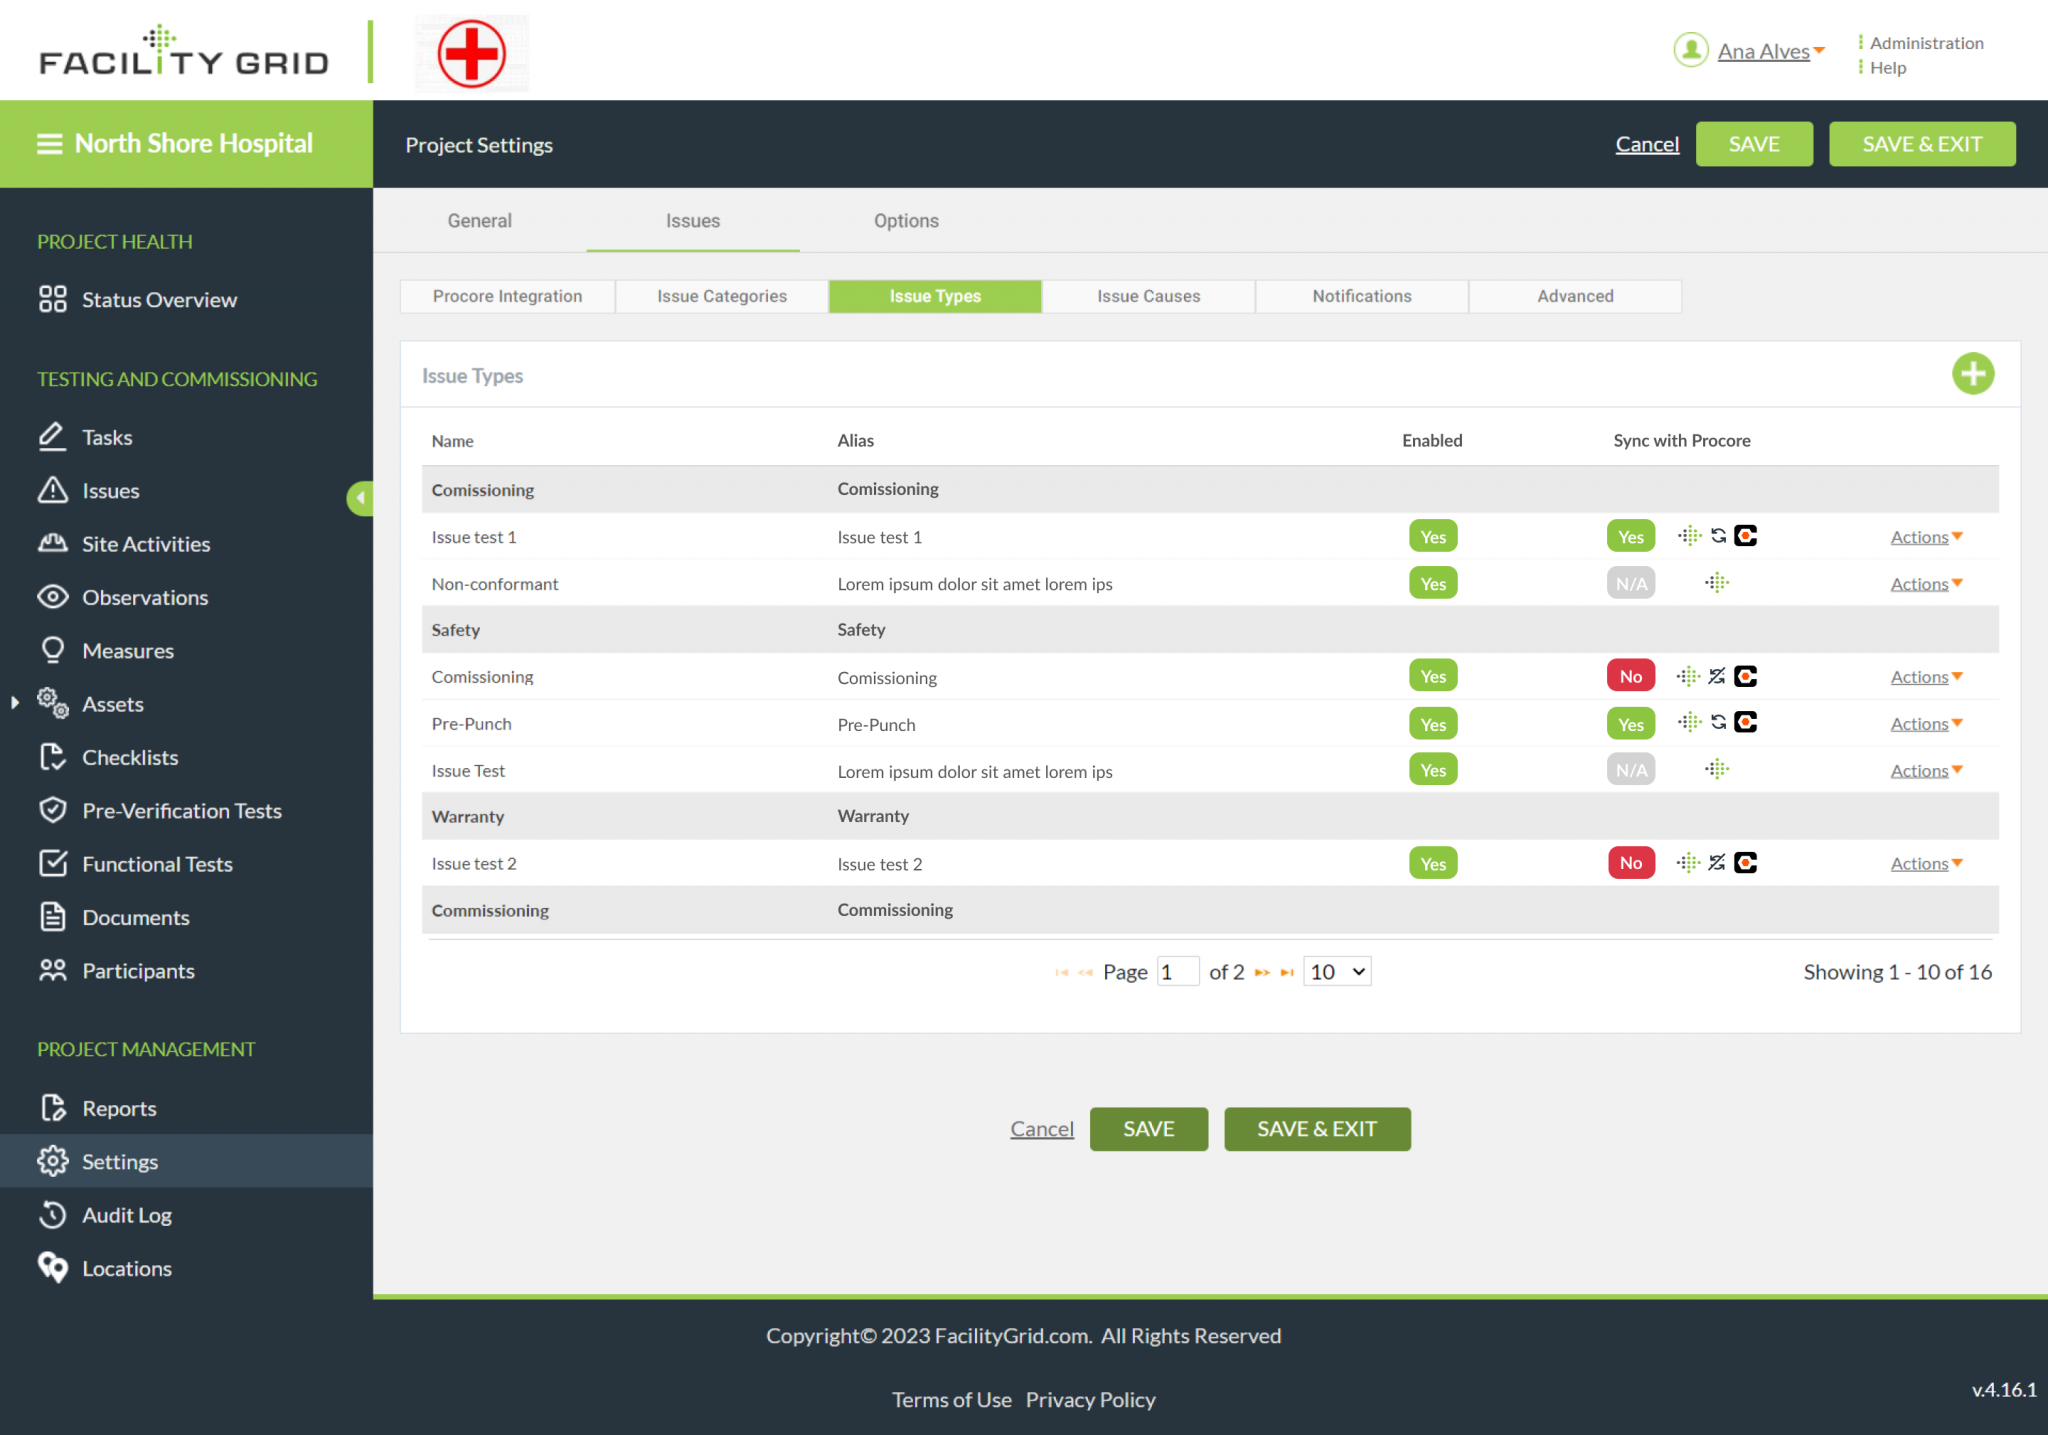This screenshot has width=2048, height=1435.
Task: Click the SAVE & EXIT button at top
Action: pos(1921,143)
